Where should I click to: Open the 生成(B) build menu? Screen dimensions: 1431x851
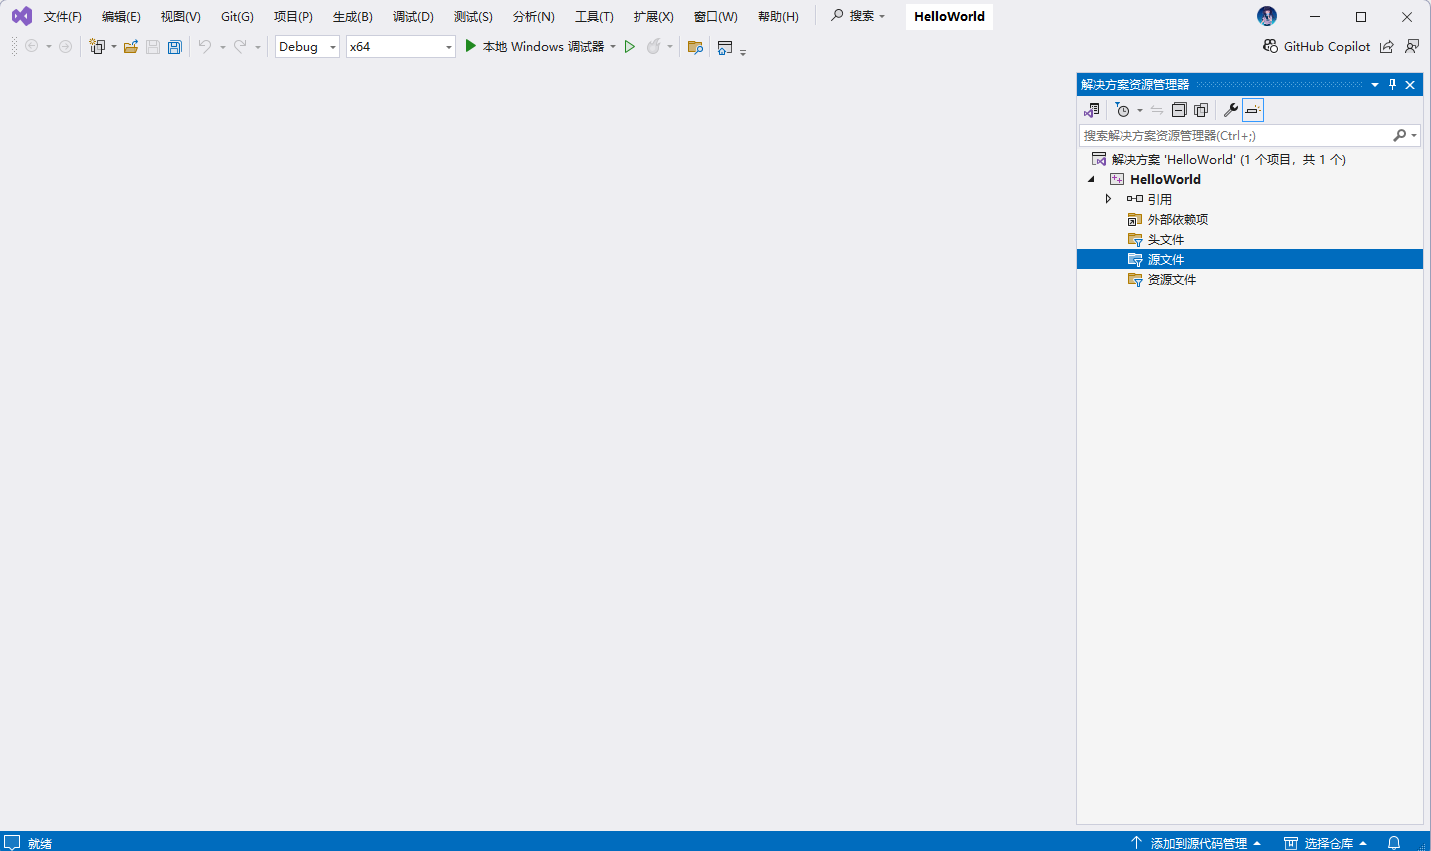[352, 17]
